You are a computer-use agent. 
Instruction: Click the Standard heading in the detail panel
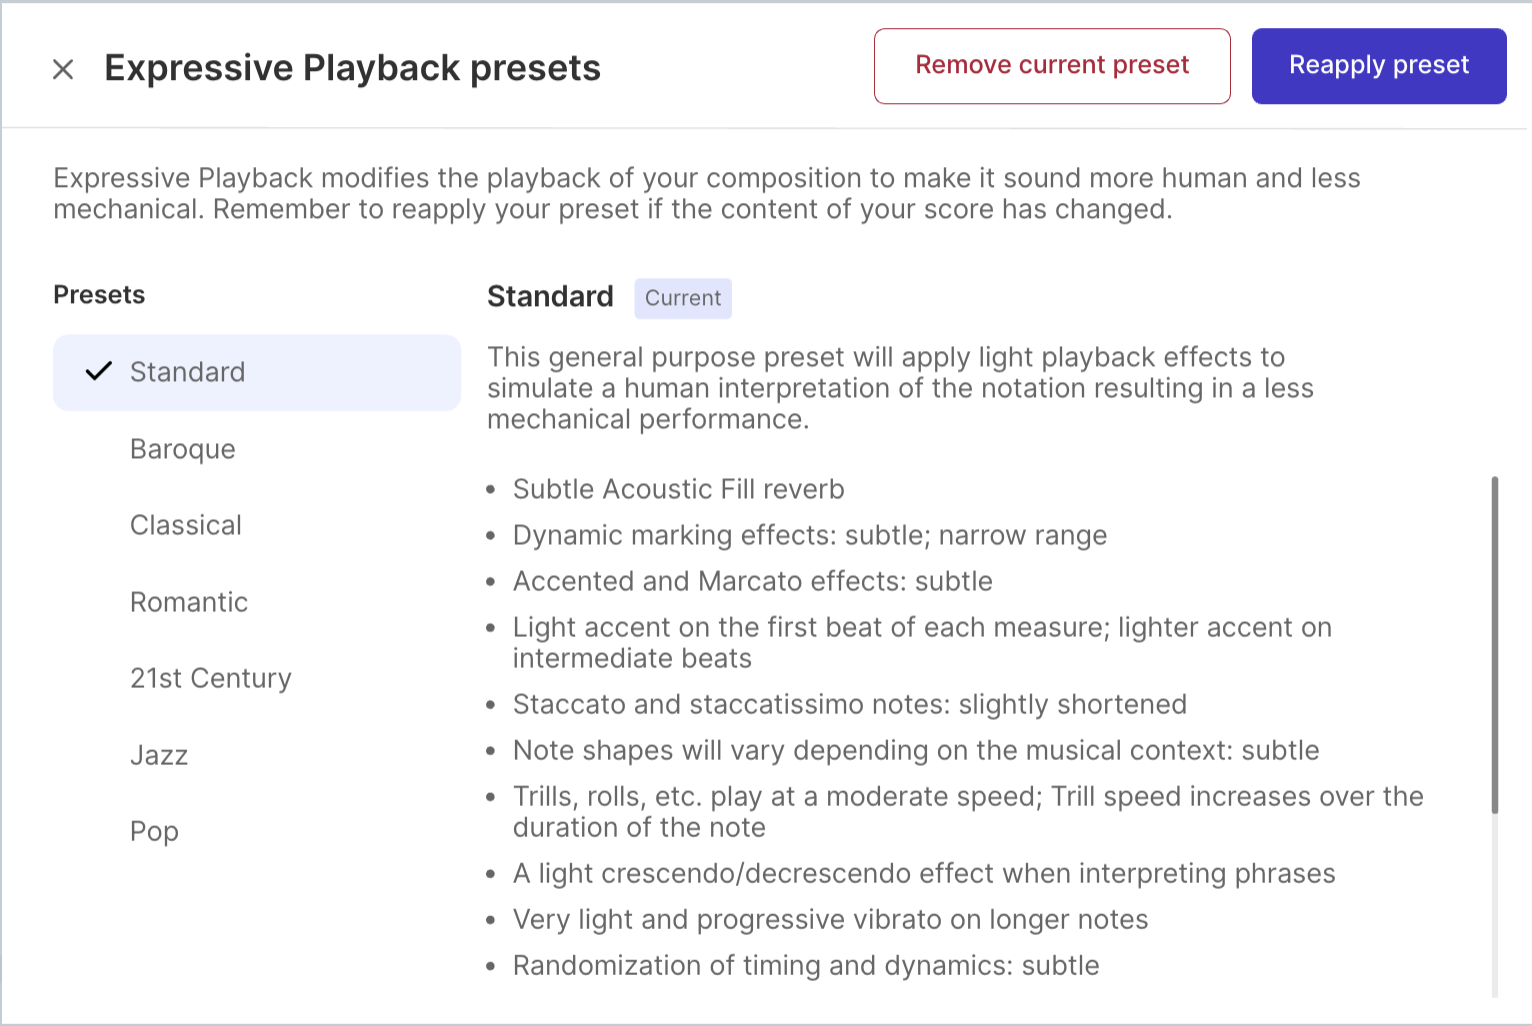pyautogui.click(x=550, y=296)
